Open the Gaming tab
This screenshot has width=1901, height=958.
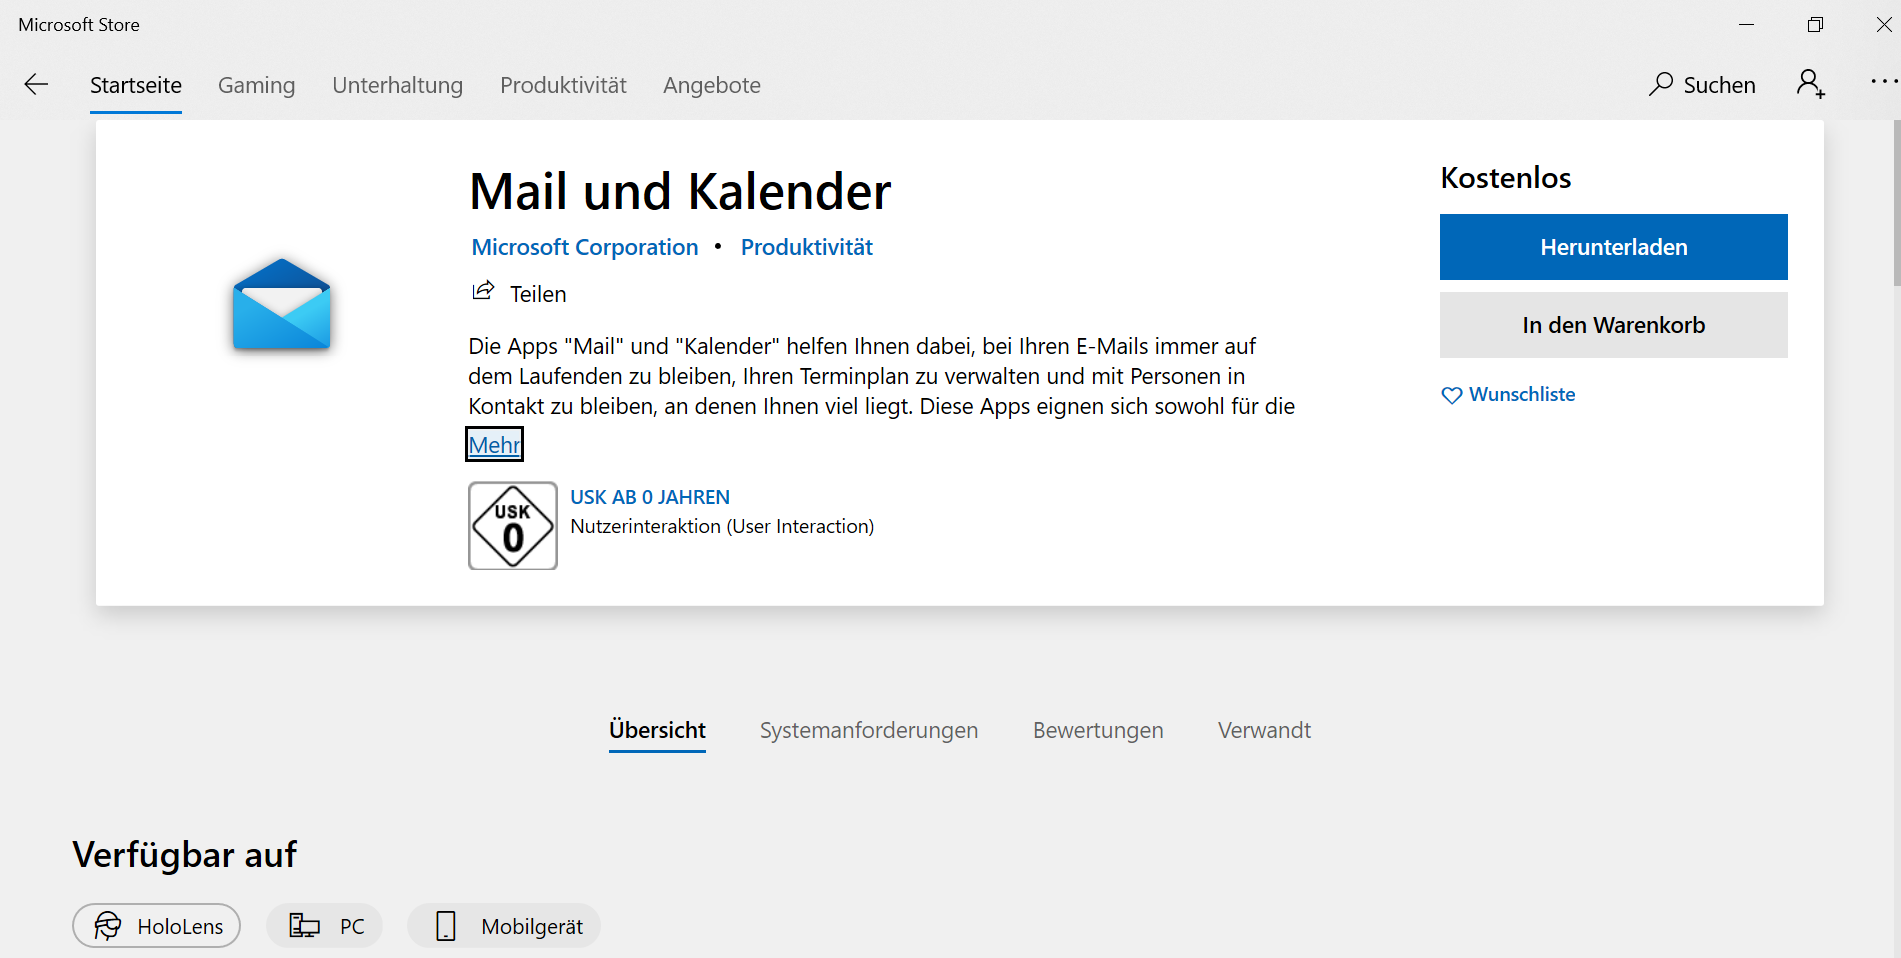click(257, 85)
